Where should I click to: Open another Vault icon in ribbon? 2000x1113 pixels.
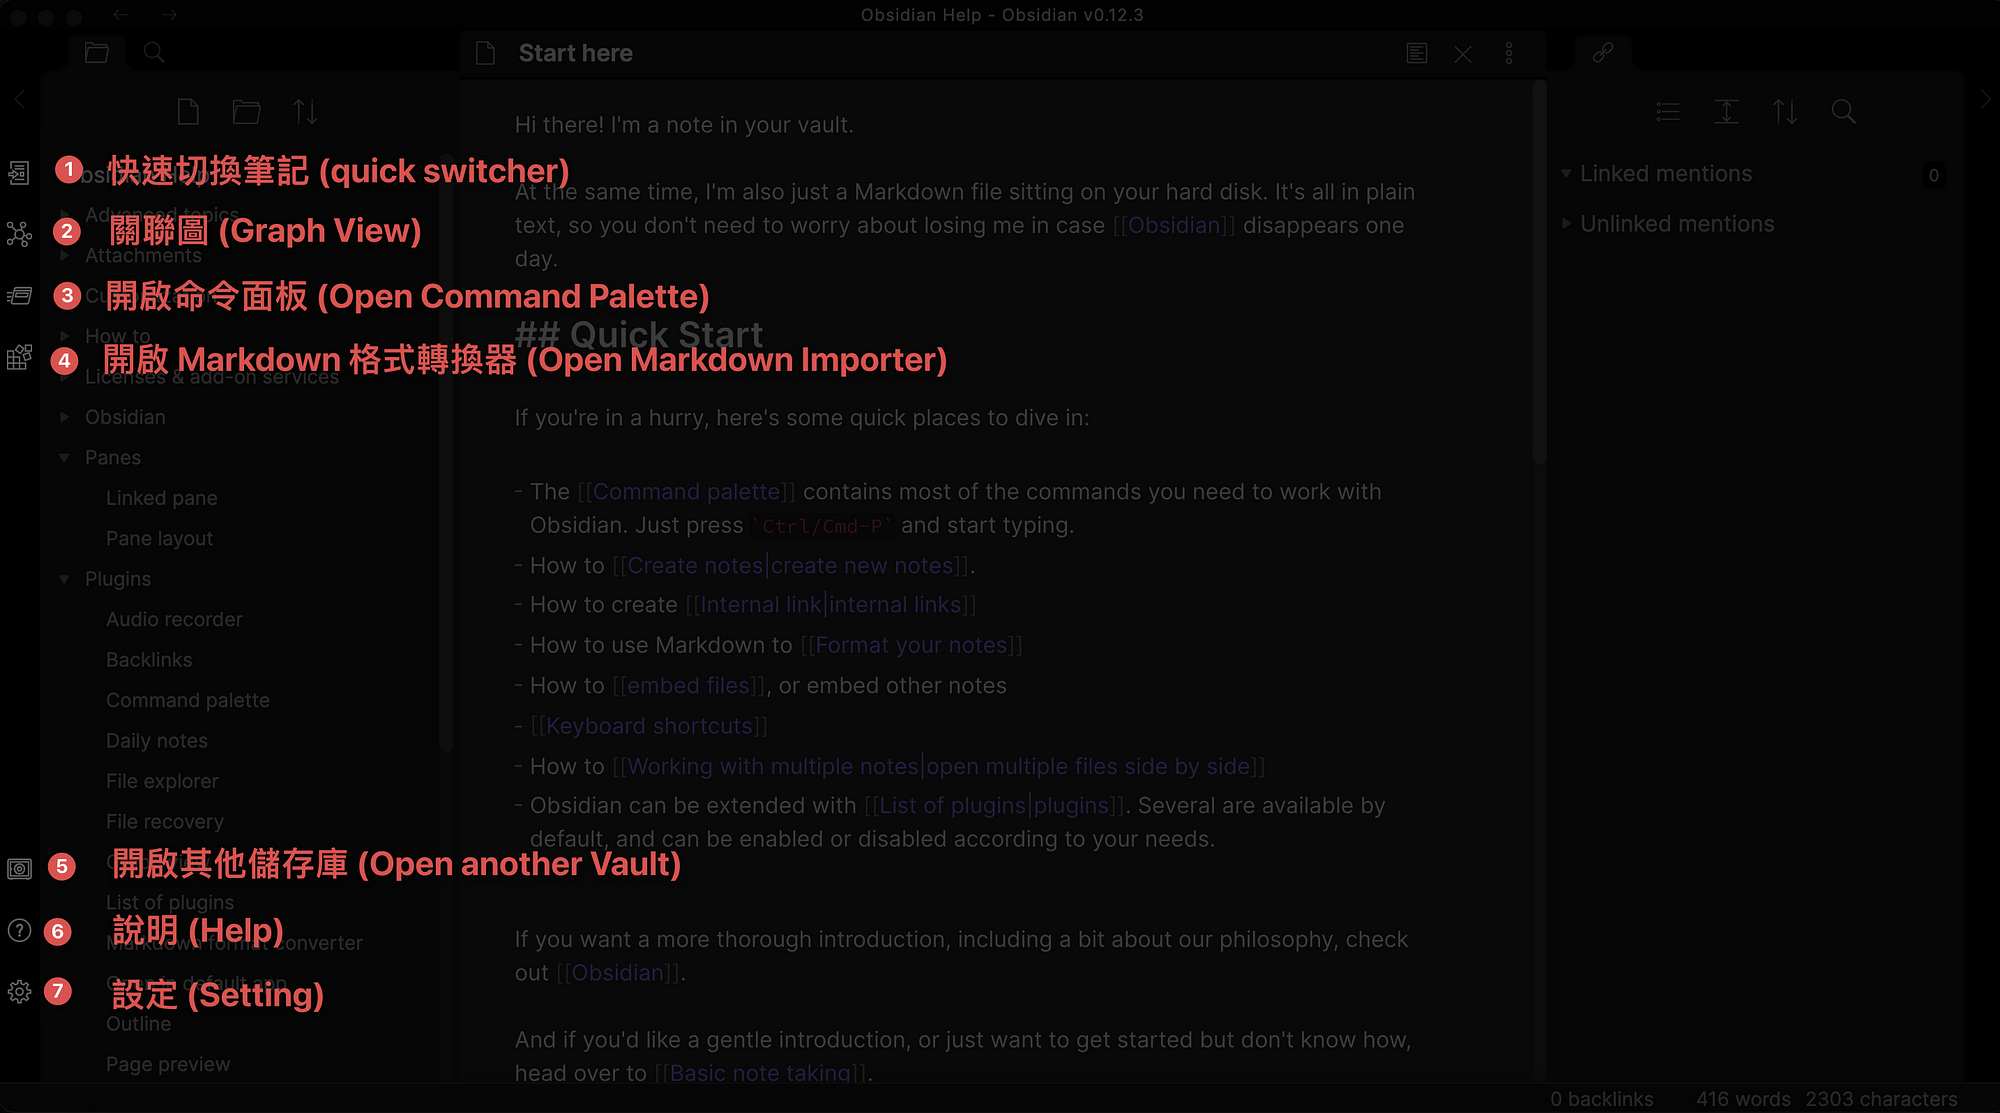19,869
